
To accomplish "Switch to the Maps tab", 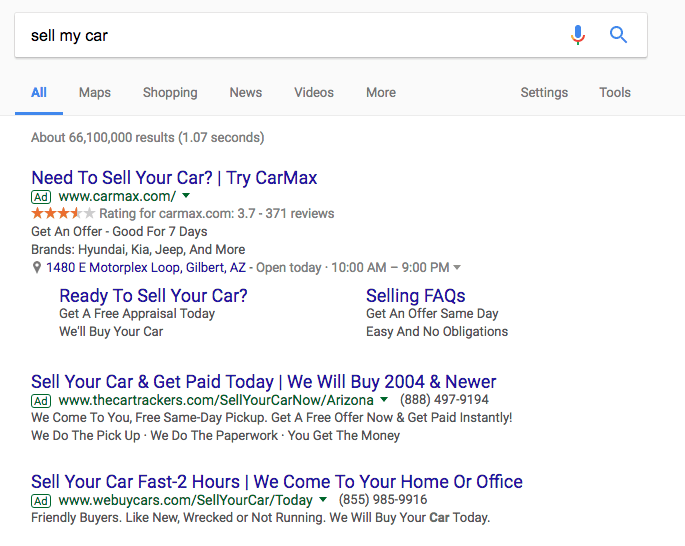I will (95, 93).
